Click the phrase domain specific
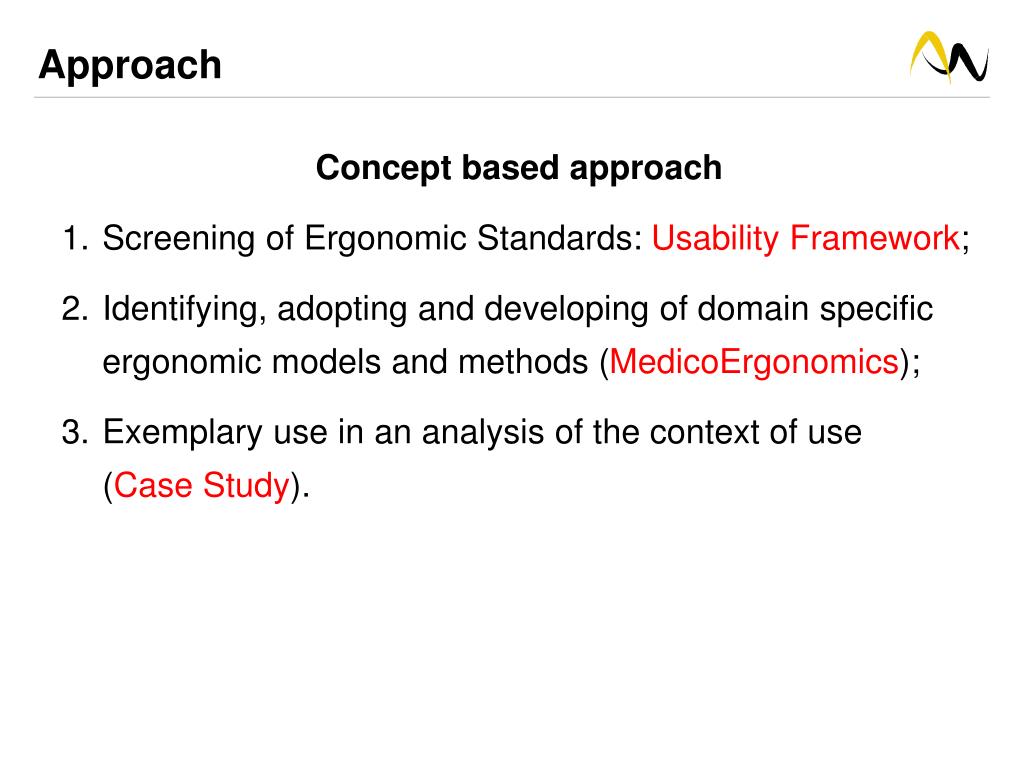Image resolution: width=1024 pixels, height=768 pixels. (x=815, y=310)
